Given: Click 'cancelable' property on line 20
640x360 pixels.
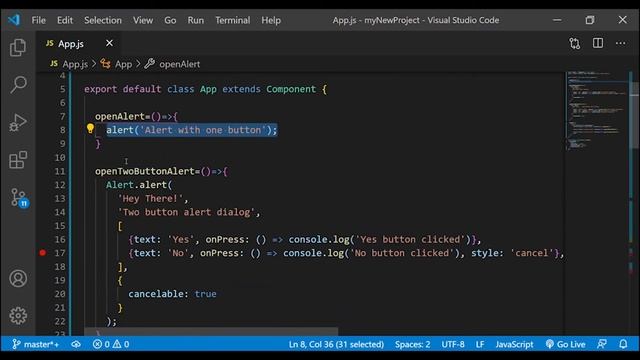Looking at the screenshot, I should (156, 294).
